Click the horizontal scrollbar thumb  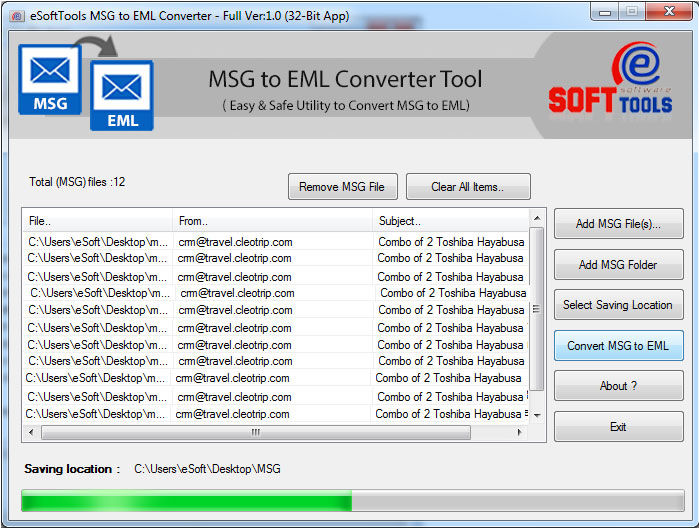pos(256,432)
